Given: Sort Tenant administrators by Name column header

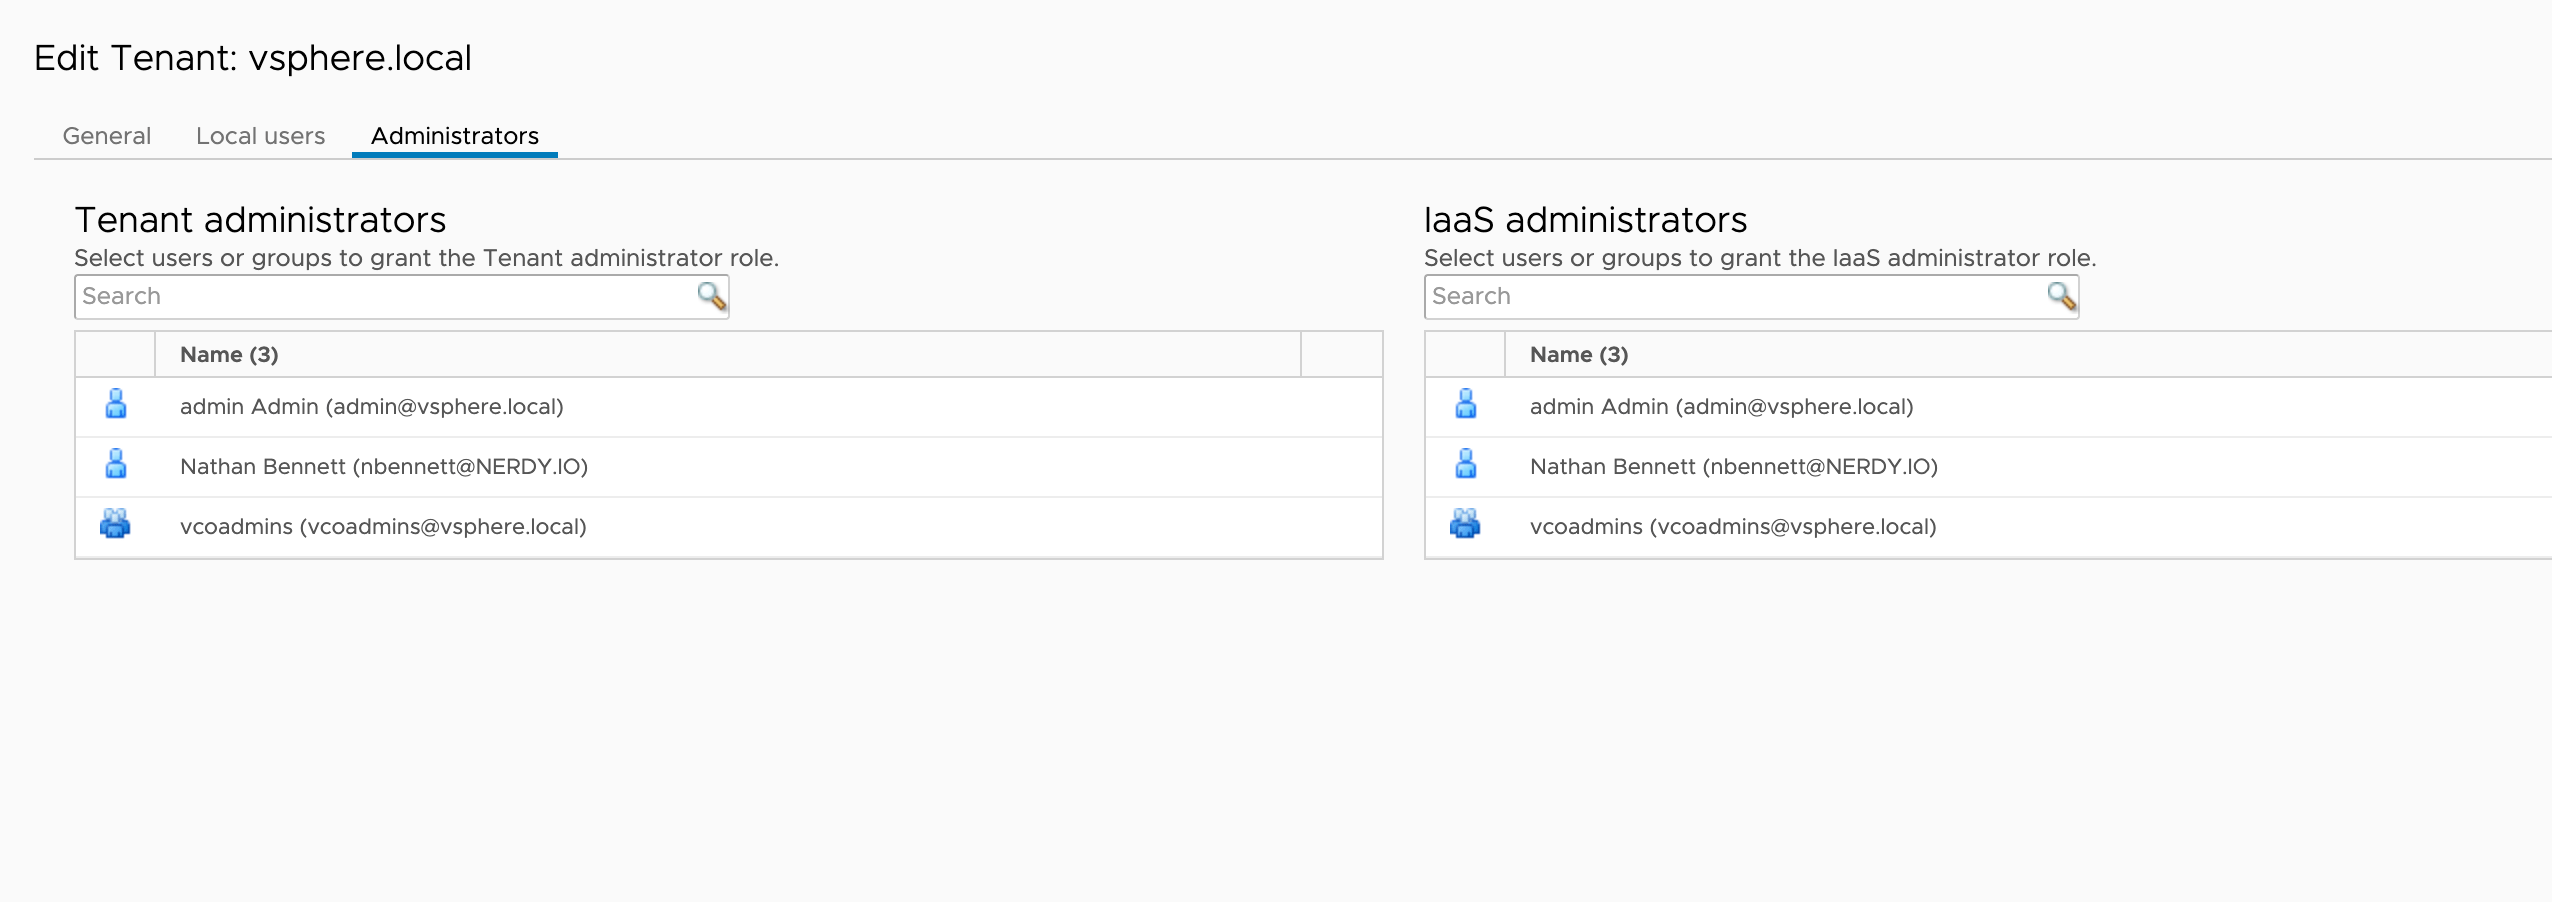Looking at the screenshot, I should [229, 355].
